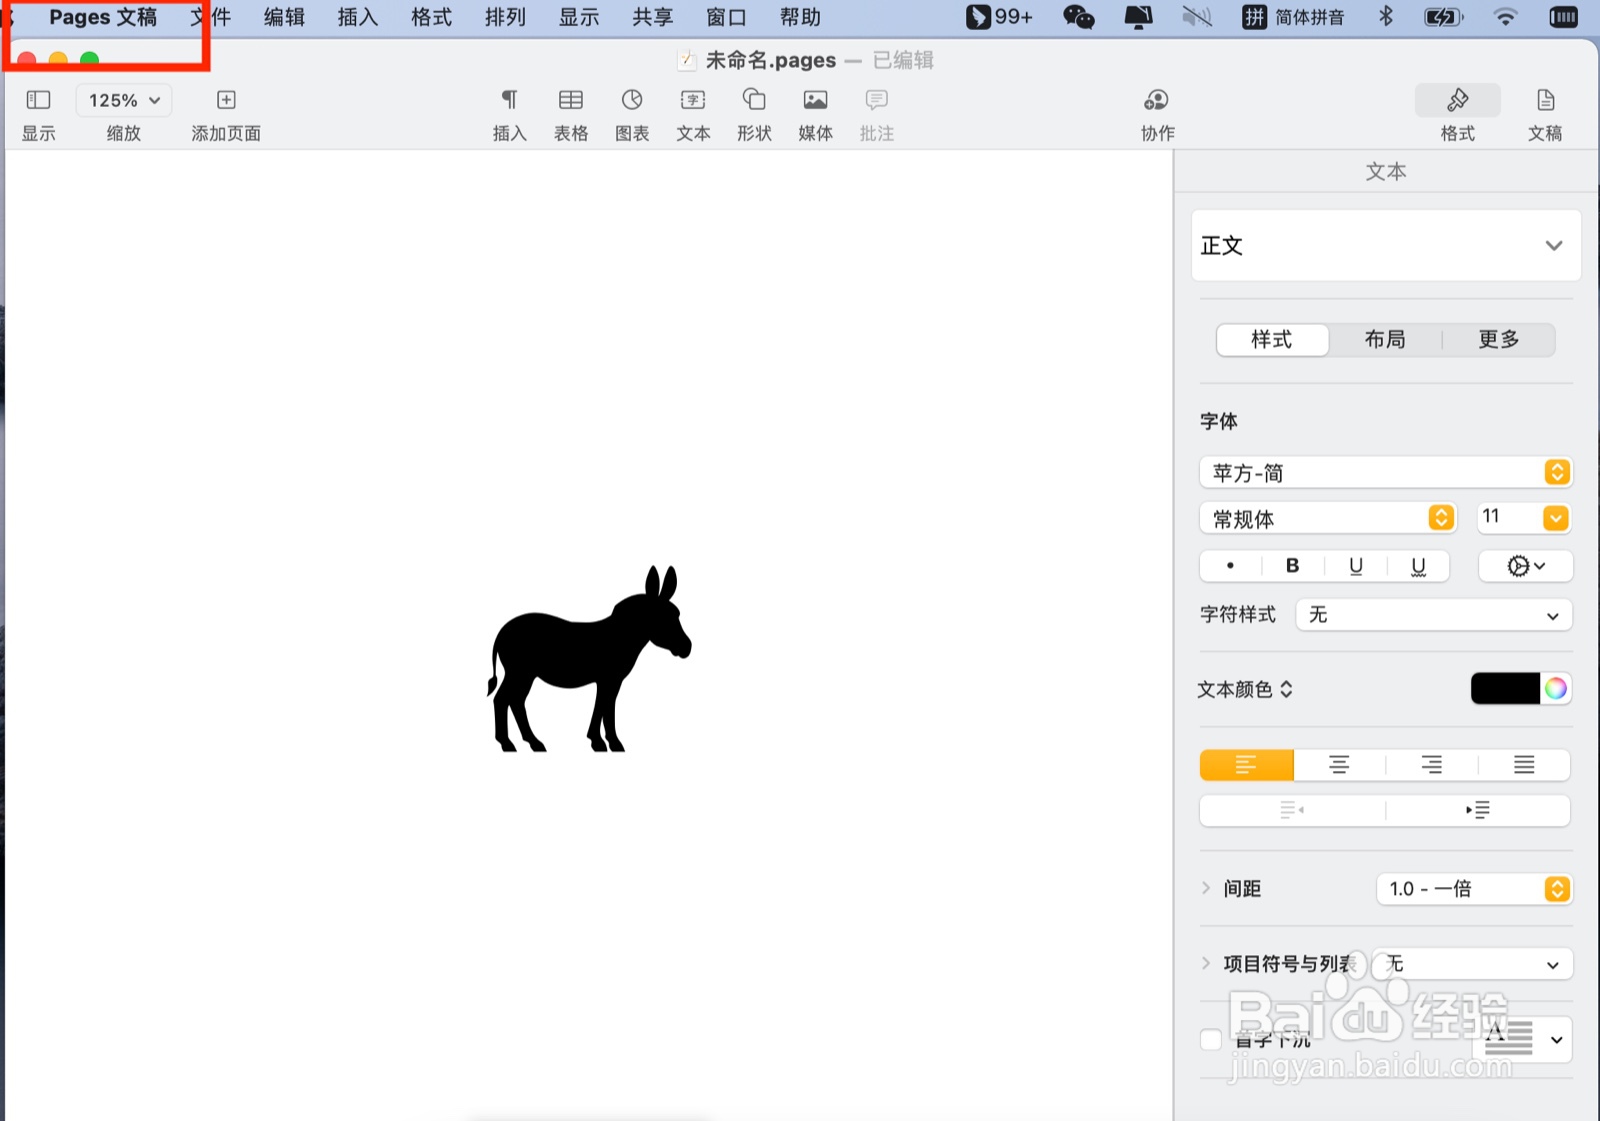Screen dimensions: 1600x1121
Task: Open the Collaborate icon (协作)
Action: click(x=1157, y=100)
